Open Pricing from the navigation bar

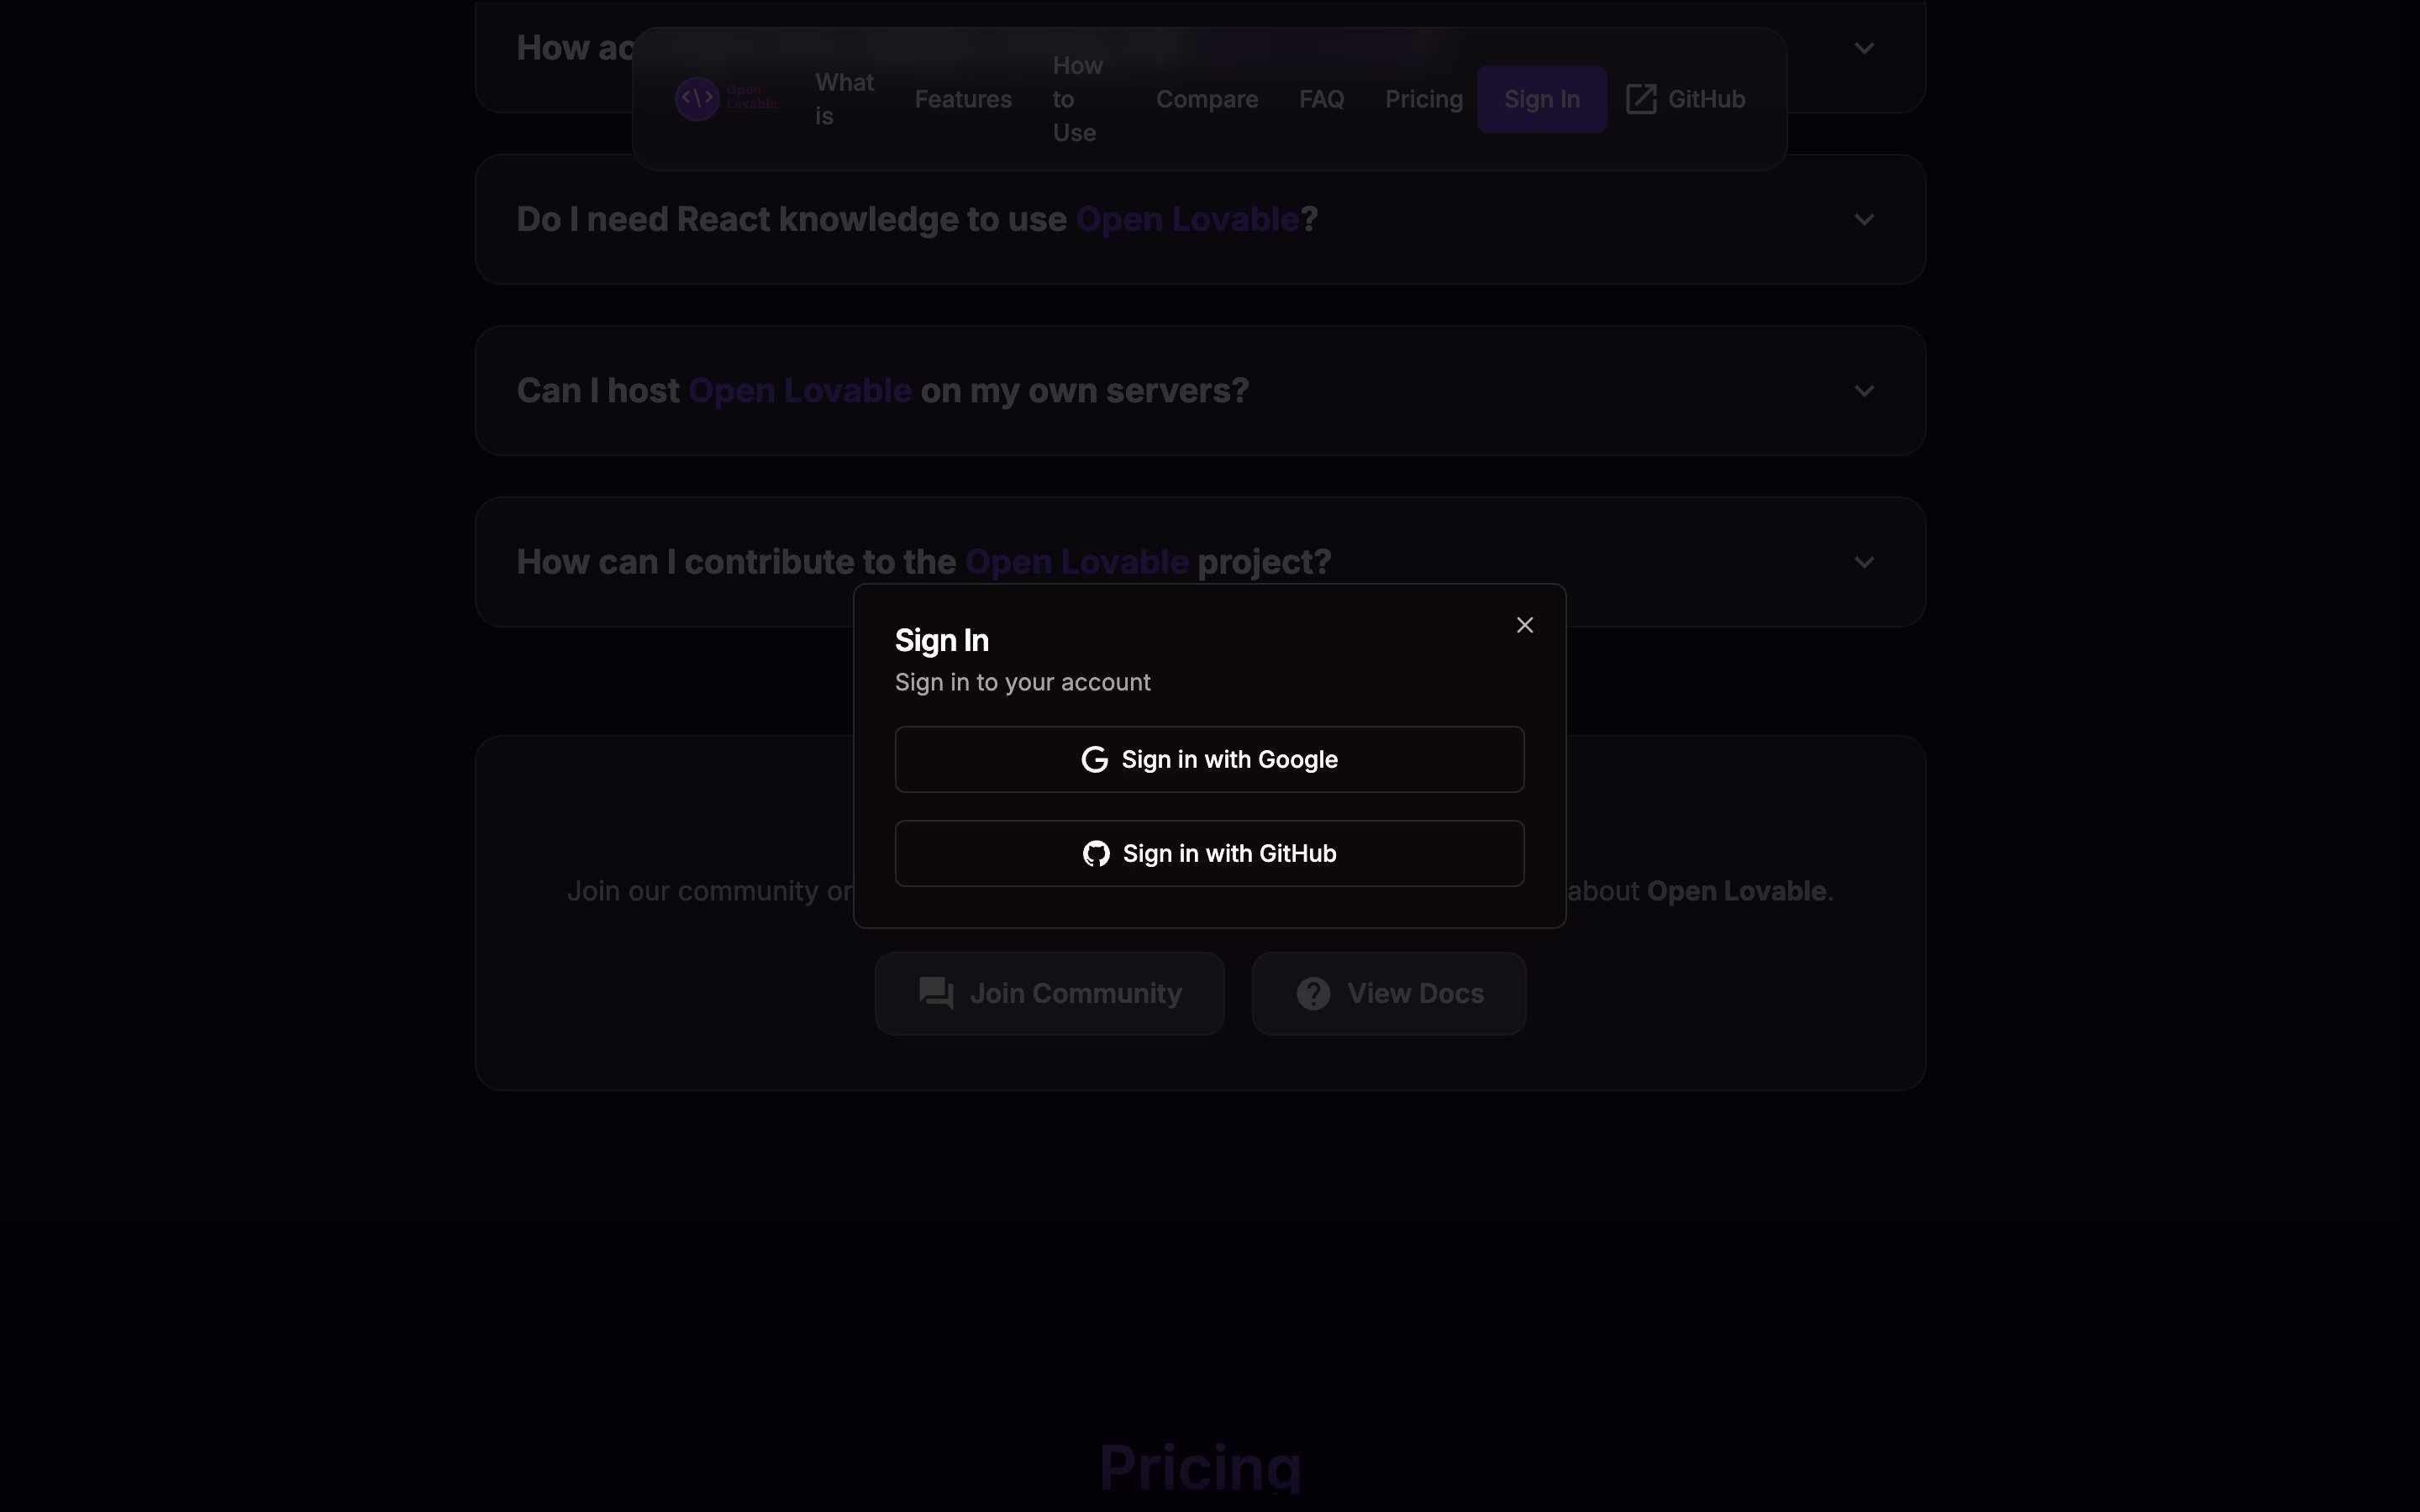point(1423,99)
